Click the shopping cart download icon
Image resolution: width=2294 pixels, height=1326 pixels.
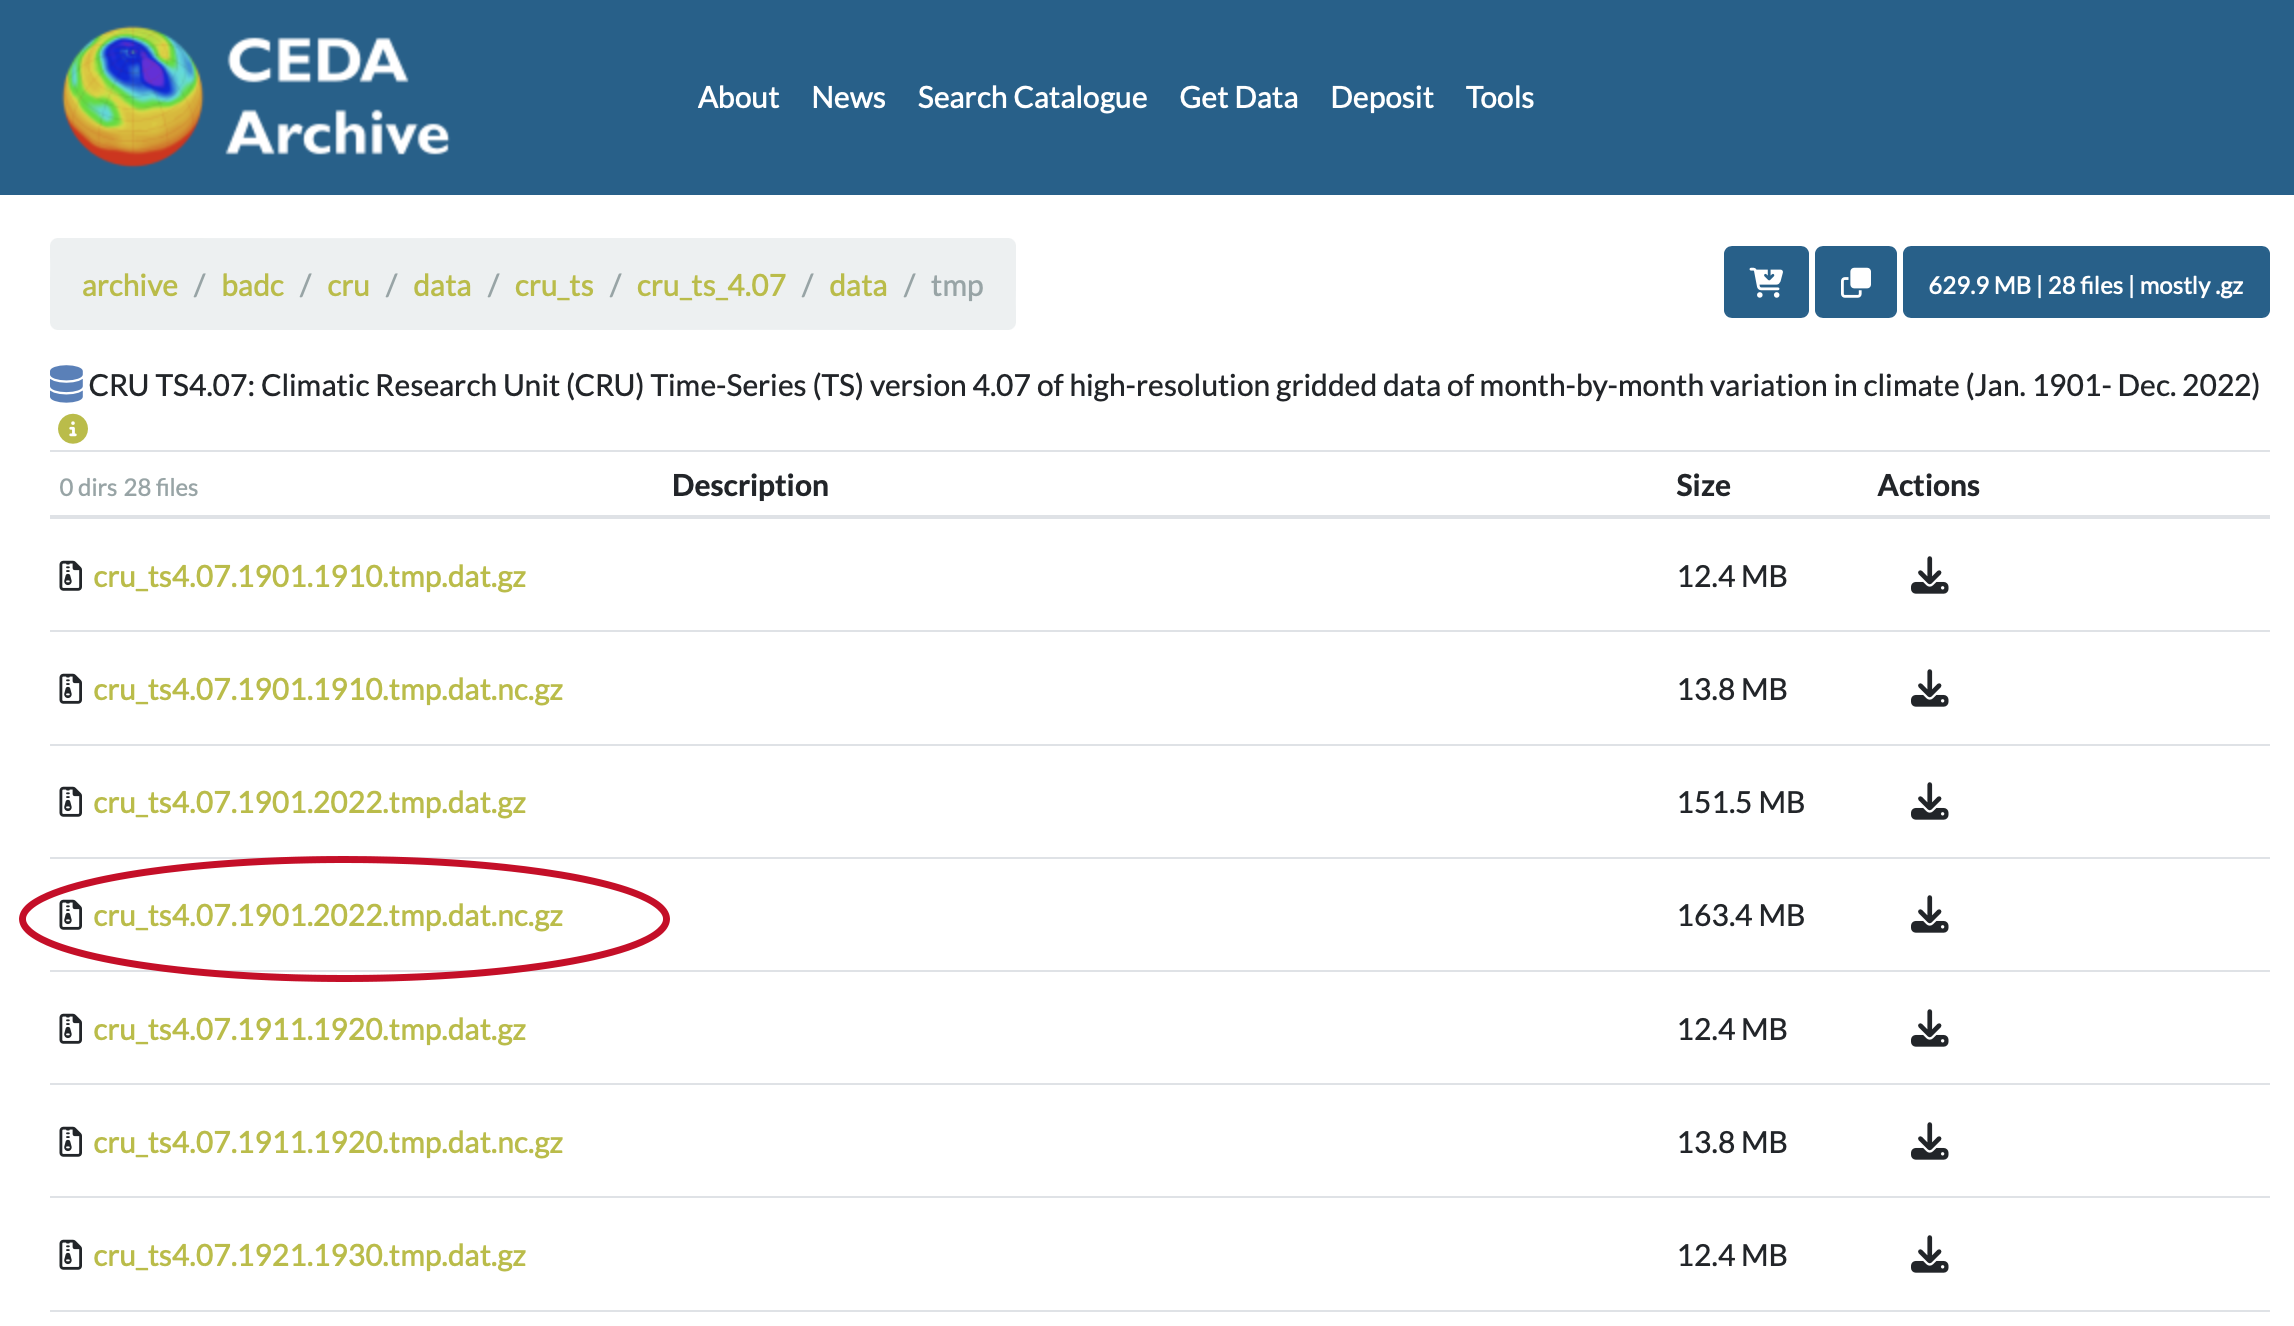pos(1766,283)
